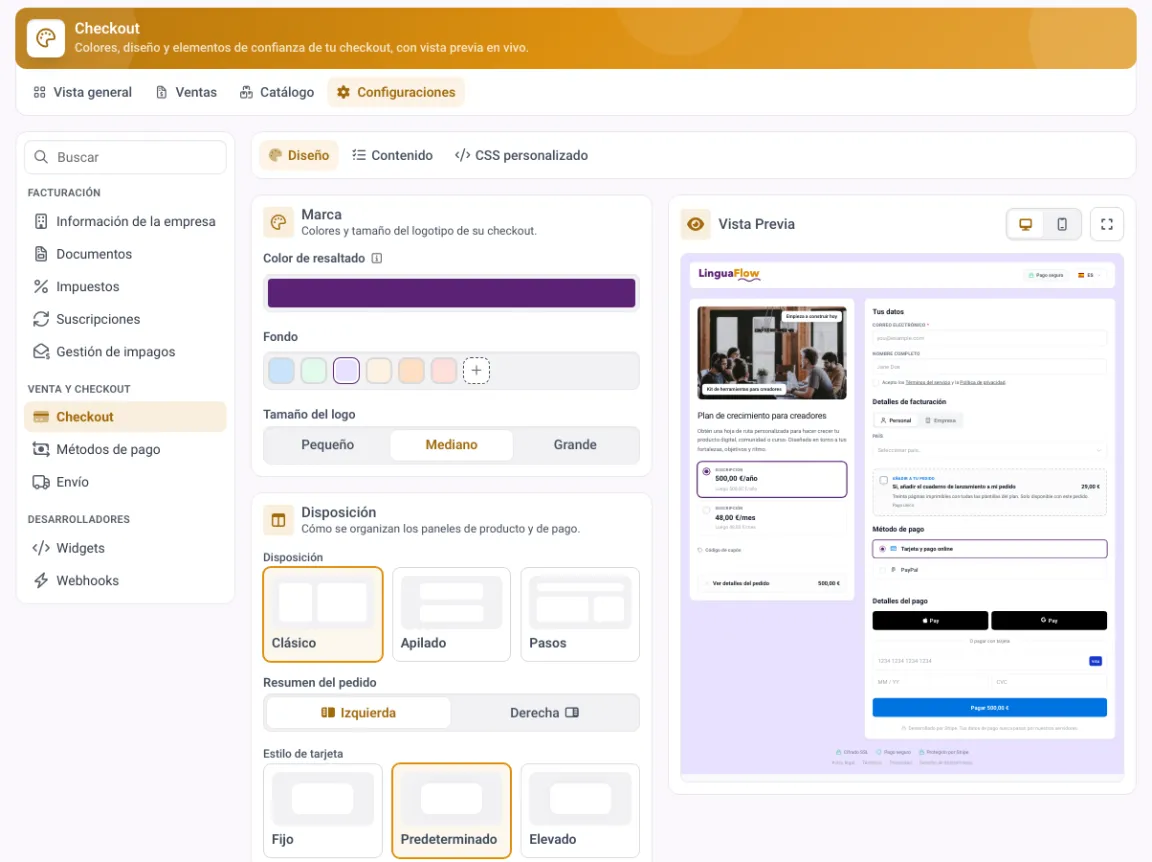Screen dimensions: 1152x862
Task: Open Gestión de impagos
Action: coord(126,351)
